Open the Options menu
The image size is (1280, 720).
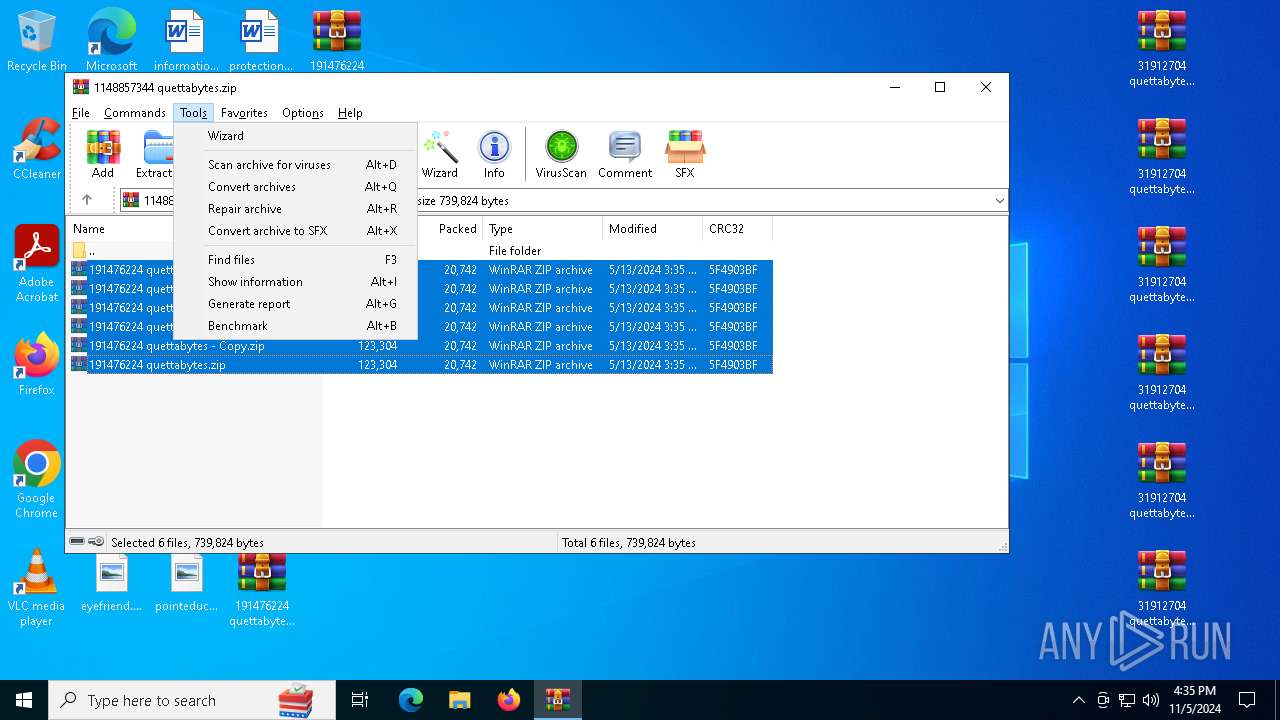pos(303,113)
